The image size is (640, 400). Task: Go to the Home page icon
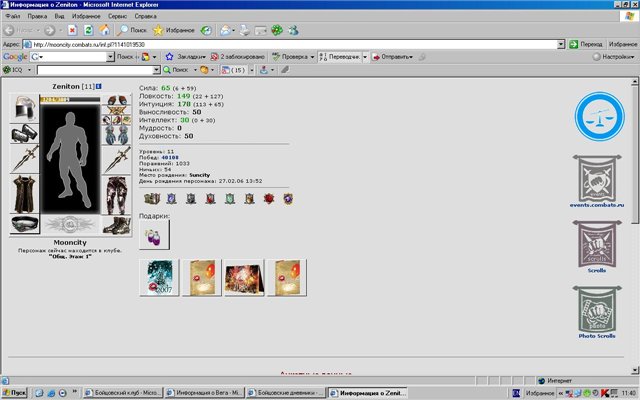[104, 30]
